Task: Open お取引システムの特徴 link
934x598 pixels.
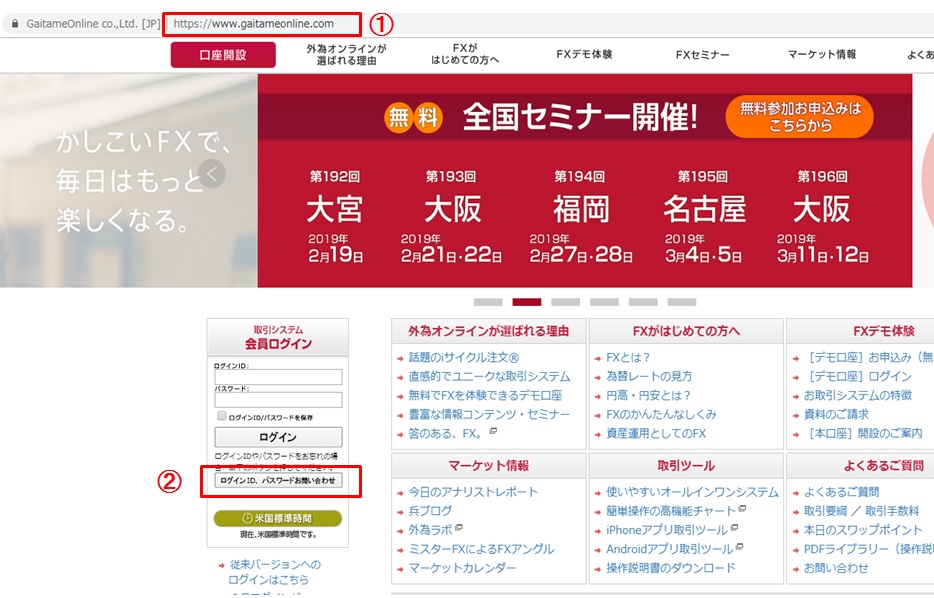Action: click(858, 395)
